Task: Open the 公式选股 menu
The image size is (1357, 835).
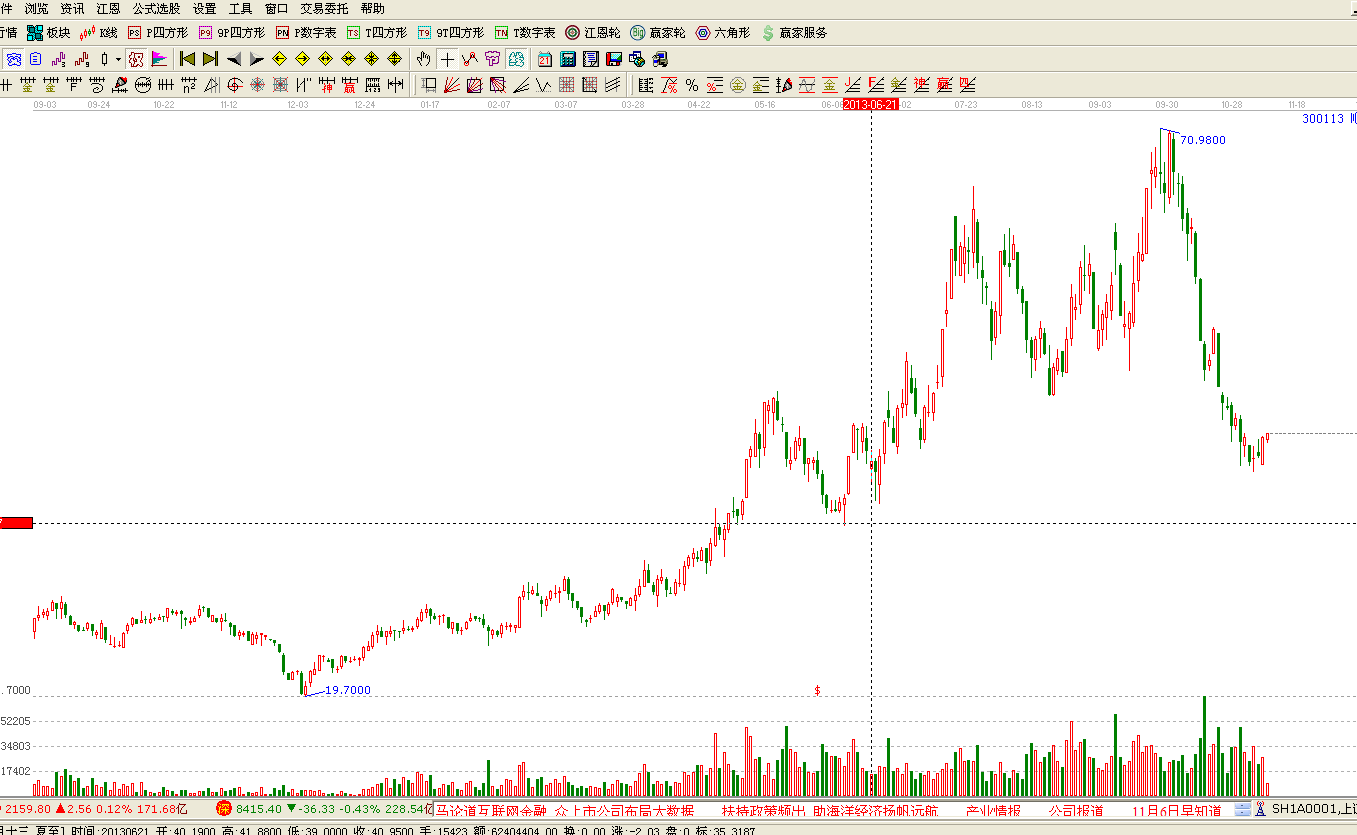Action: (x=157, y=8)
